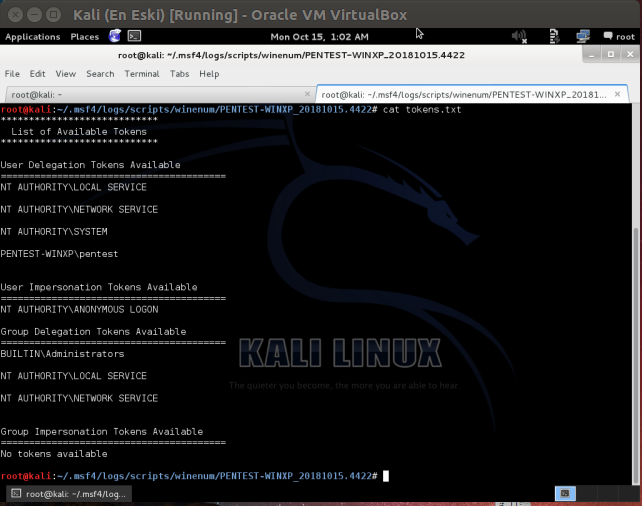The height and width of the screenshot is (506, 642).
Task: Click the workspace switcher terminal icon
Action: click(565, 493)
